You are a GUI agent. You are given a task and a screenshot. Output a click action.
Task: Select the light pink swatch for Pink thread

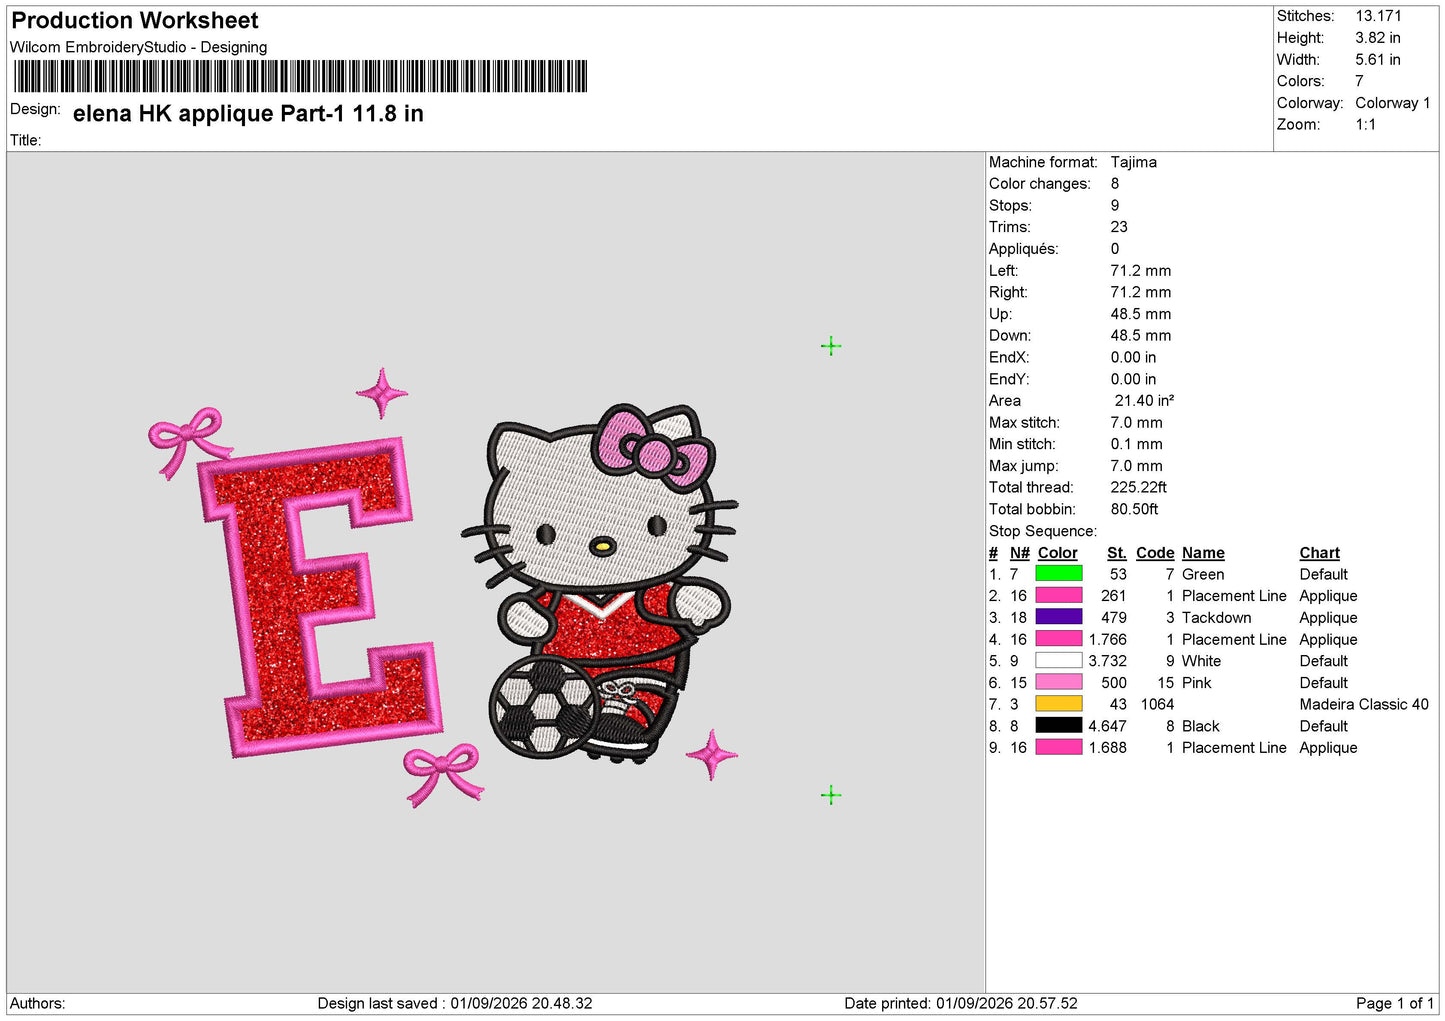1058,683
